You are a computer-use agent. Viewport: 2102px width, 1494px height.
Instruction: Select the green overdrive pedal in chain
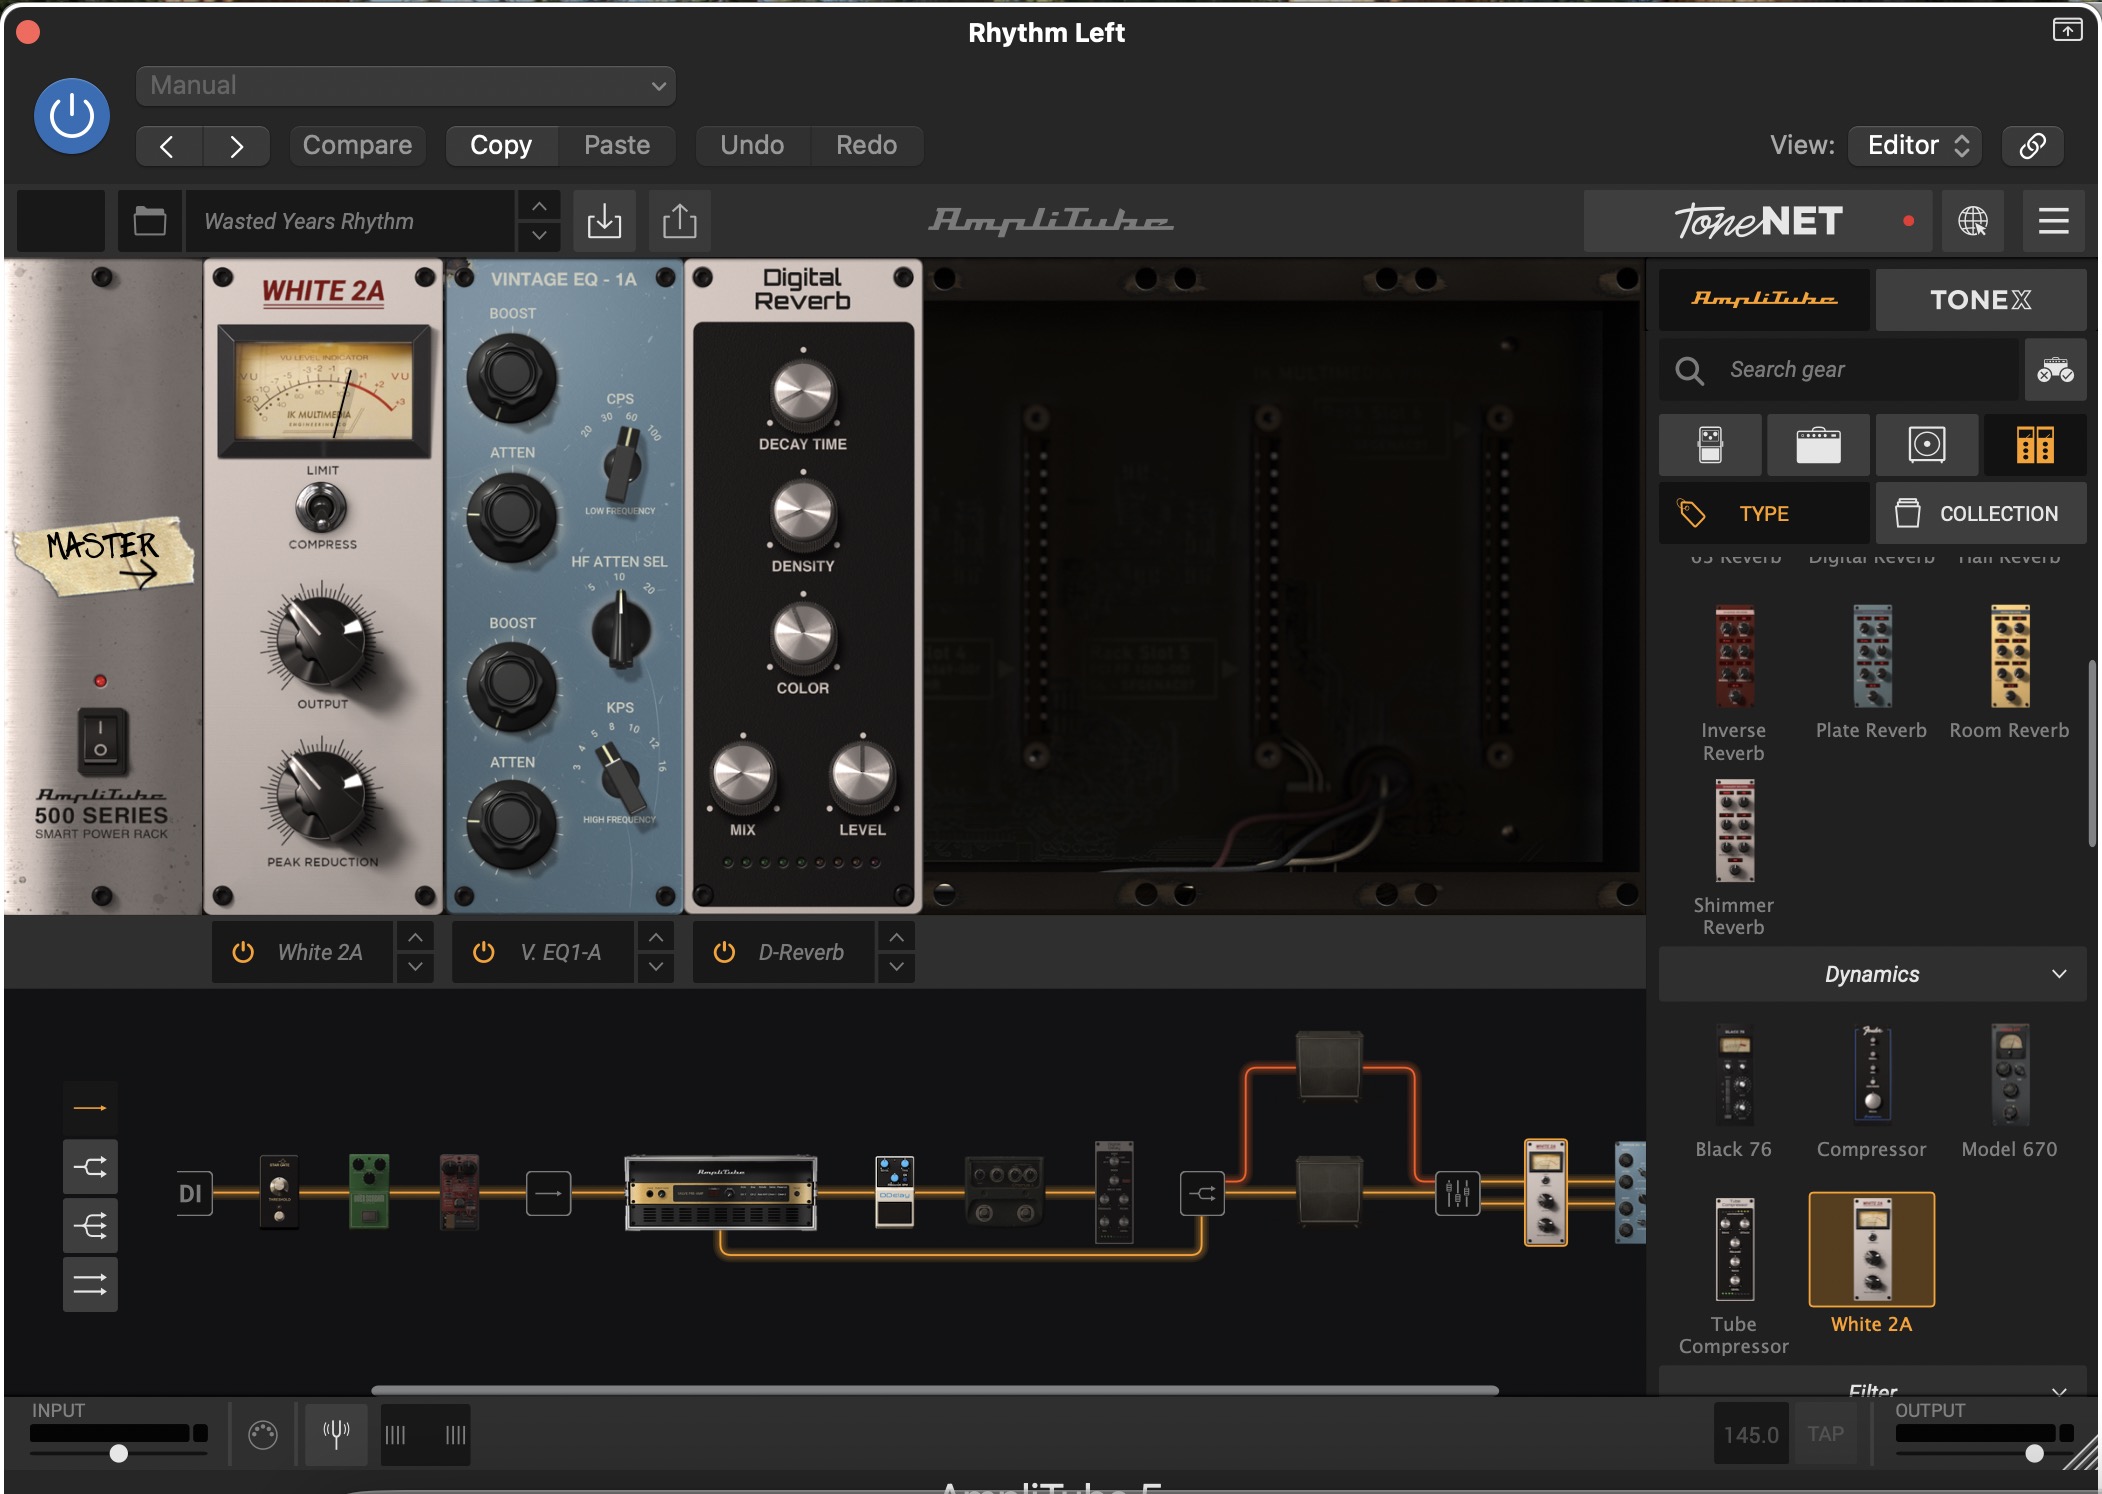click(x=369, y=1190)
